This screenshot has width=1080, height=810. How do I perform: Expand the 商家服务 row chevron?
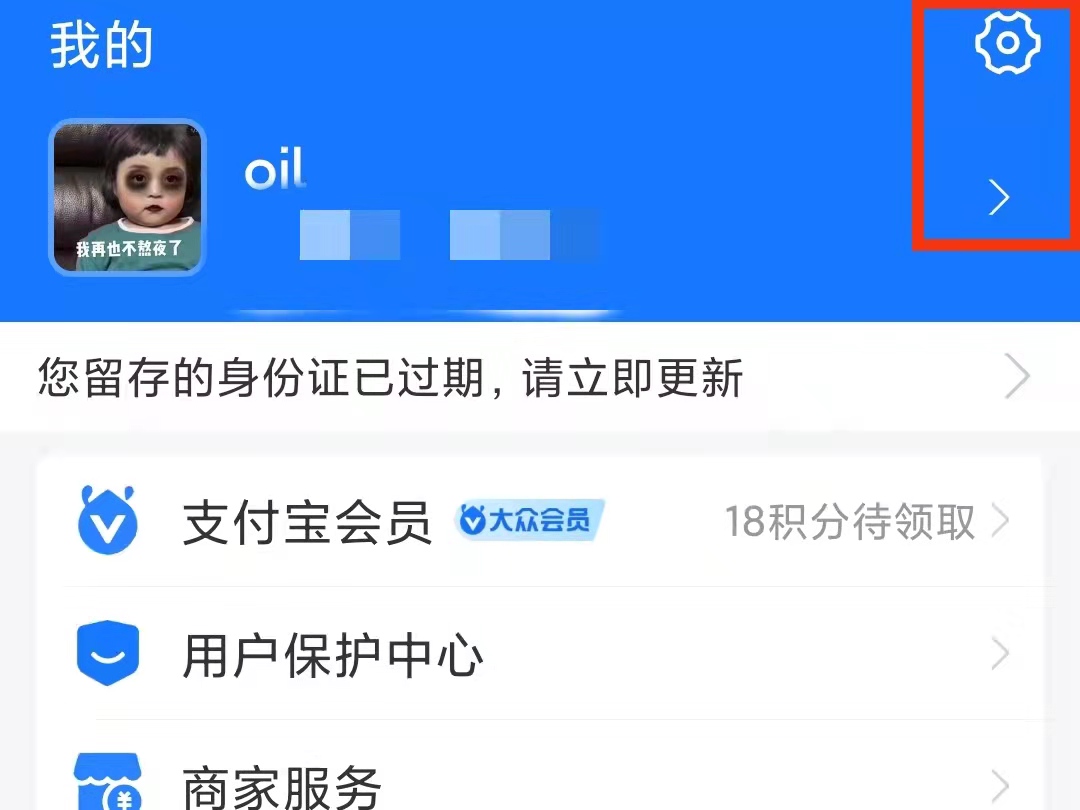pos(1000,786)
